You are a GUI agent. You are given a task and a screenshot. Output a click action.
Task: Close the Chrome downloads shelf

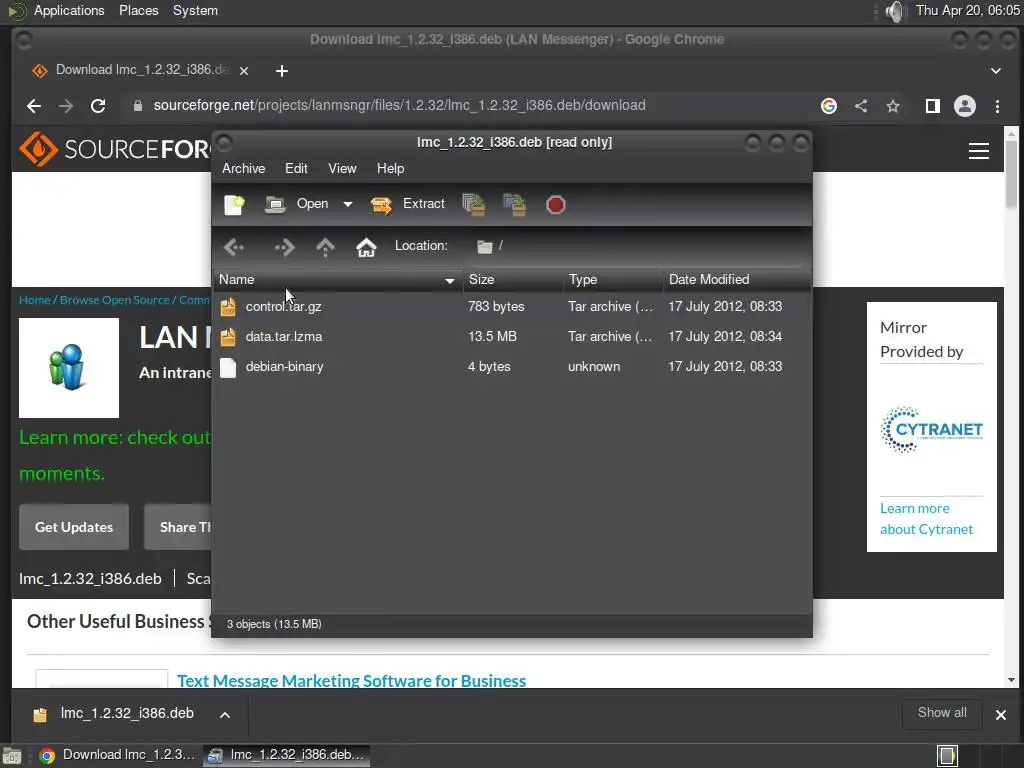tap(1000, 715)
